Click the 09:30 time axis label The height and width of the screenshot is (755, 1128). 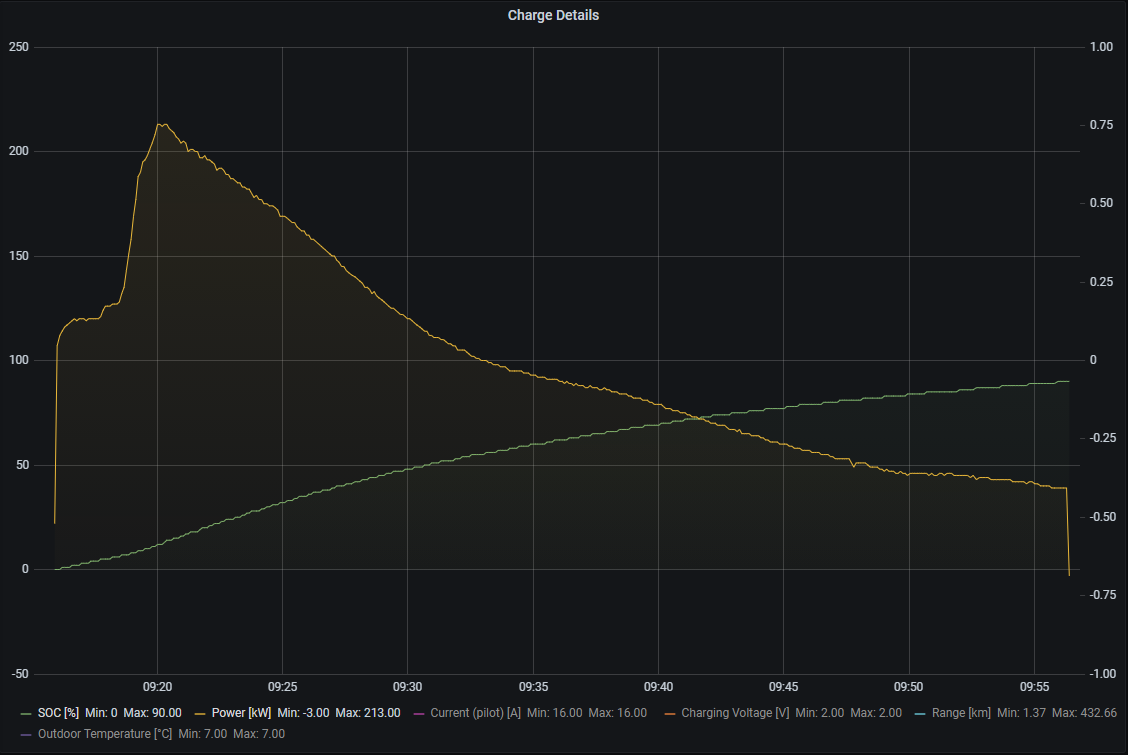[408, 686]
